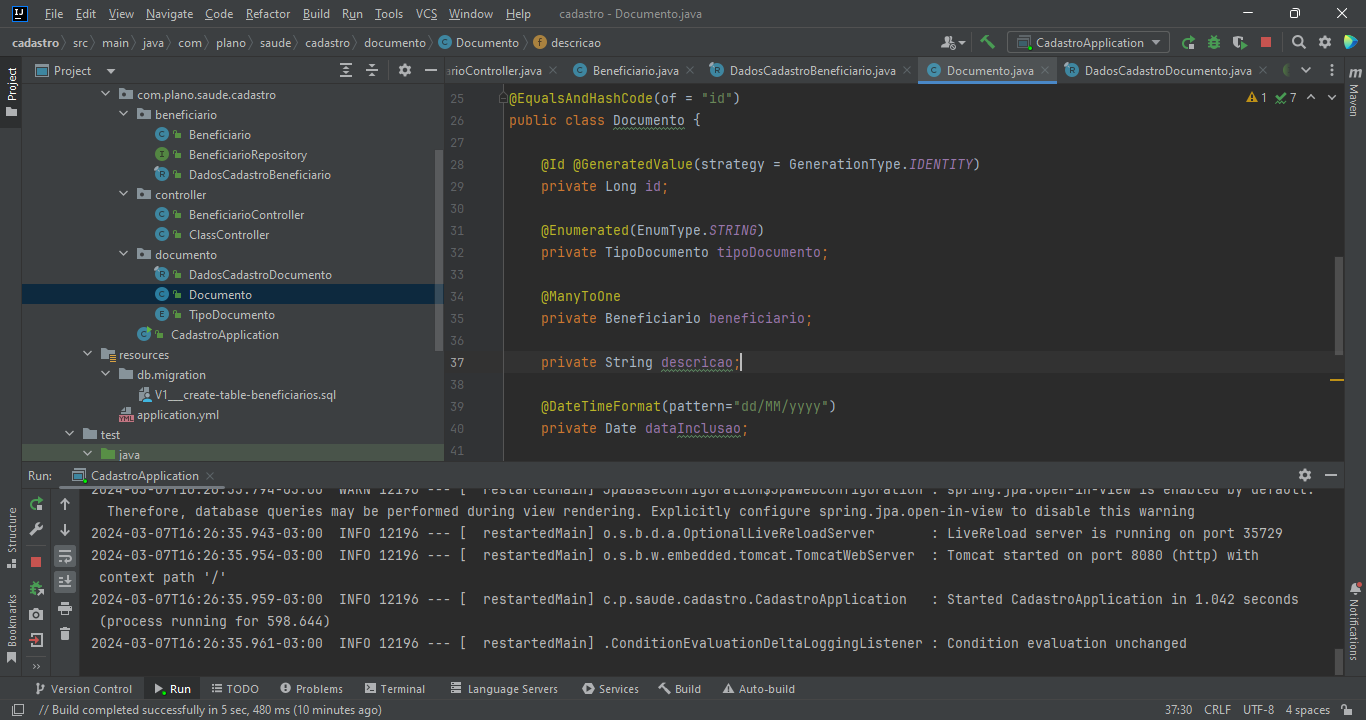The image size is (1366, 720).
Task: Rerun CadastroApplication from the top toolbar
Action: click(x=1188, y=42)
